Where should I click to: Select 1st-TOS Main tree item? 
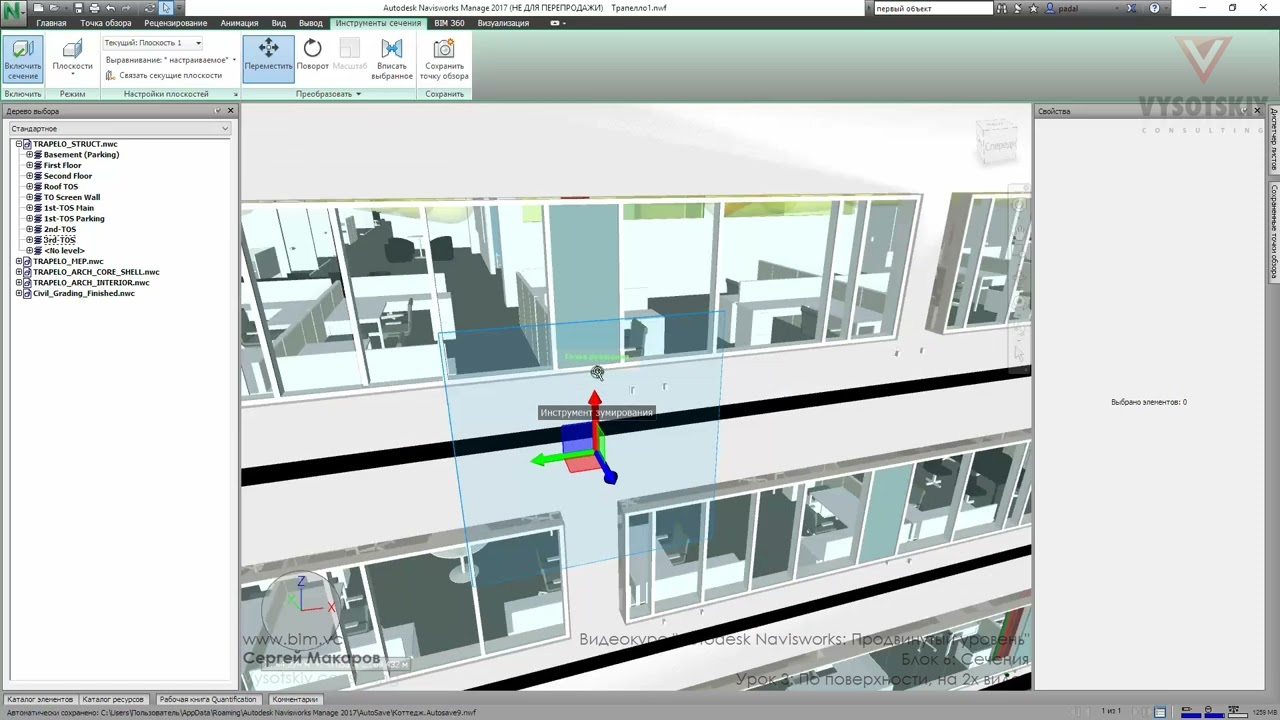point(69,208)
